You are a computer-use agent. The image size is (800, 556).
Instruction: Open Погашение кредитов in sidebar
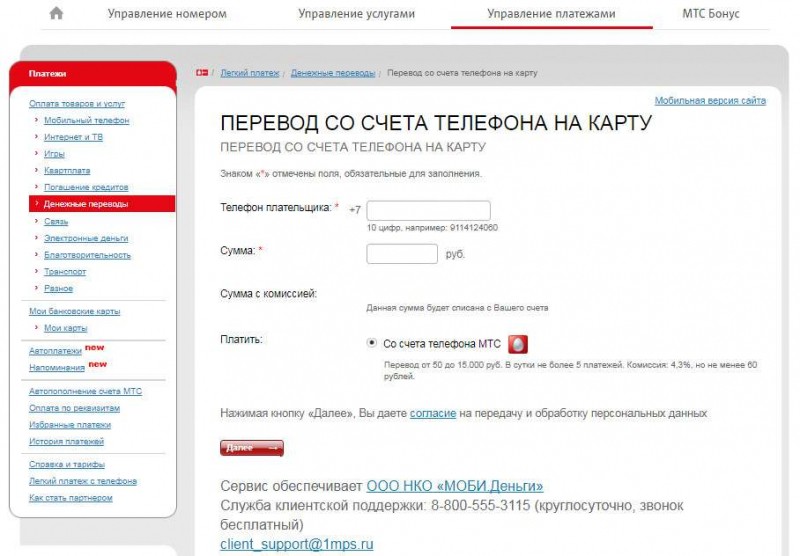[86, 187]
